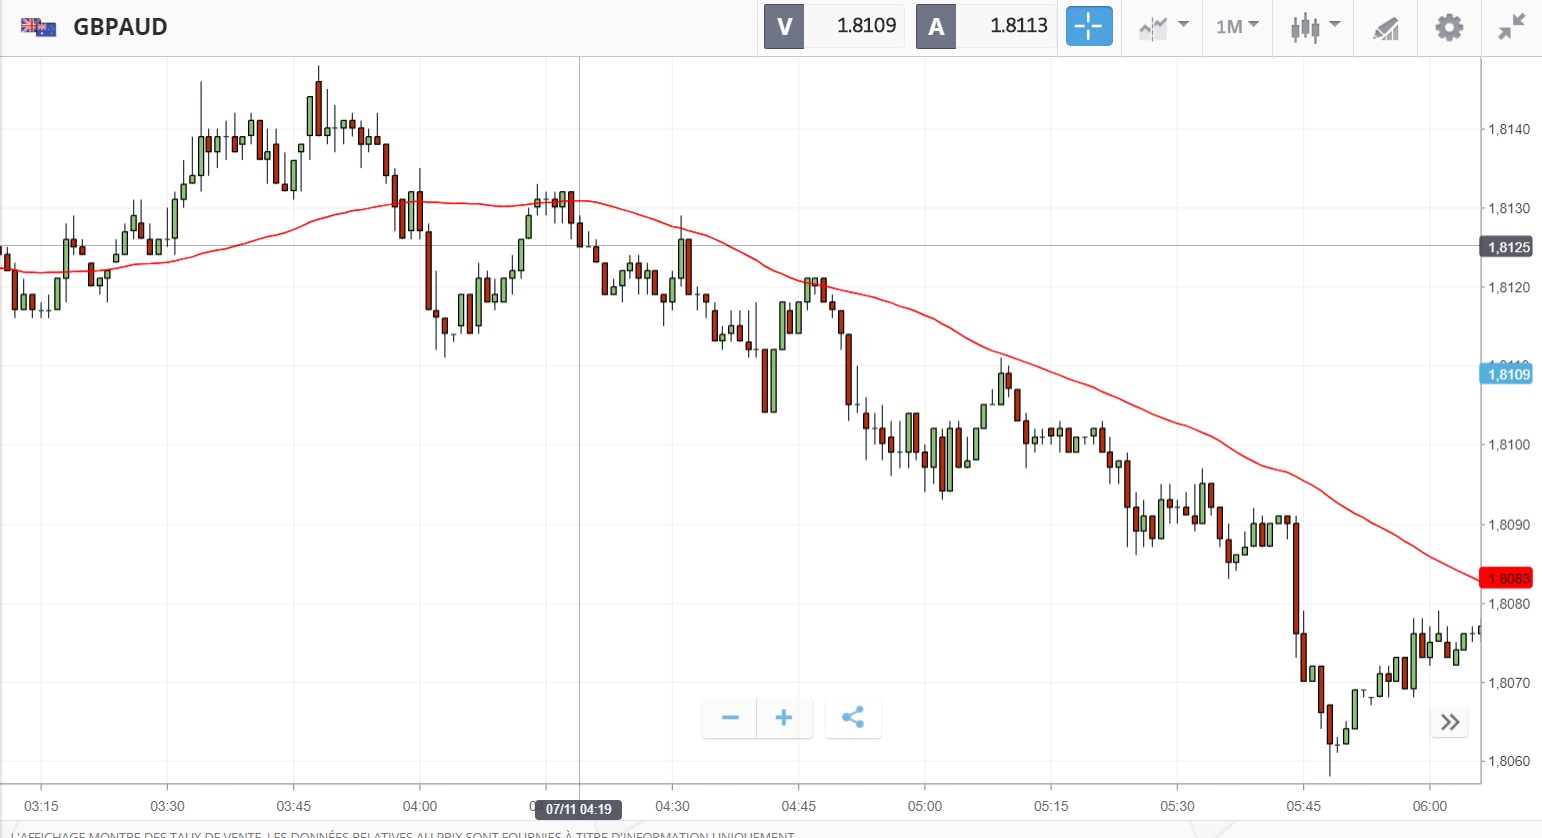Click the 07/11 04:19 time marker
Screen dimensions: 1542x838
tap(579, 809)
